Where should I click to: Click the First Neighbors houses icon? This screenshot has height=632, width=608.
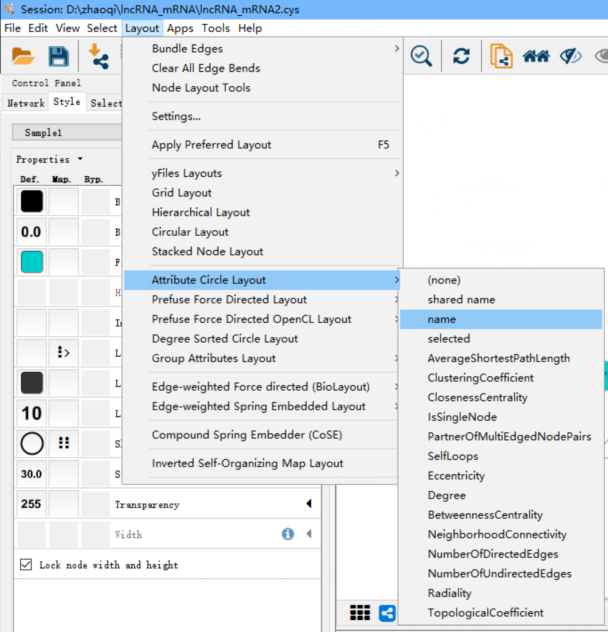click(536, 57)
